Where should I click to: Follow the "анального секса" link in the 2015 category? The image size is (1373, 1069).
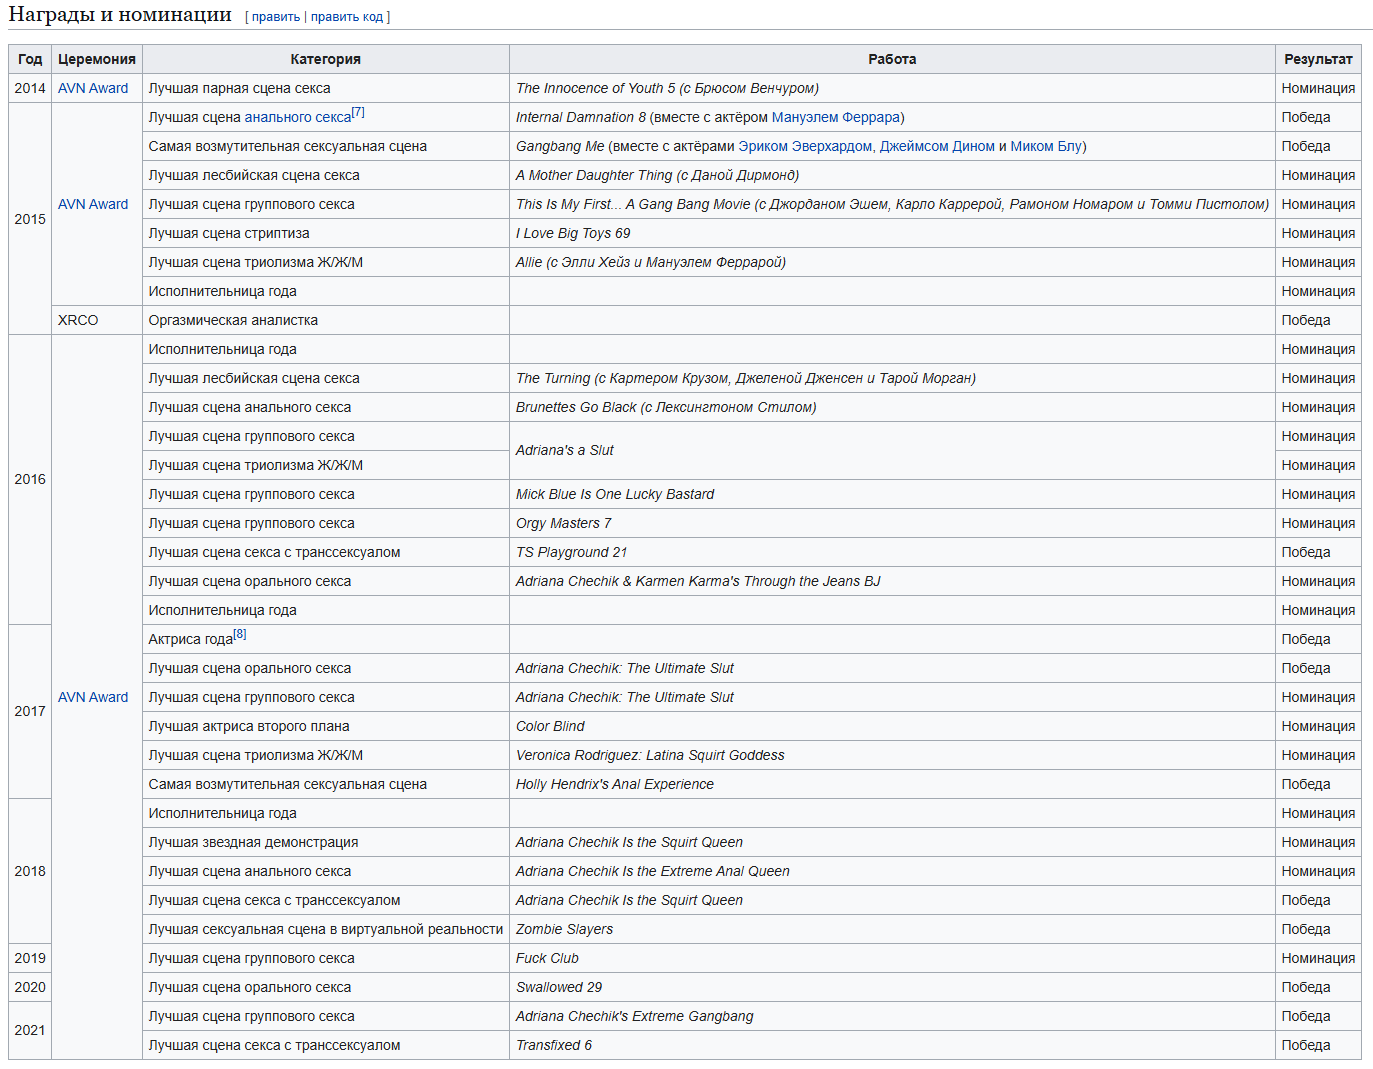[298, 117]
